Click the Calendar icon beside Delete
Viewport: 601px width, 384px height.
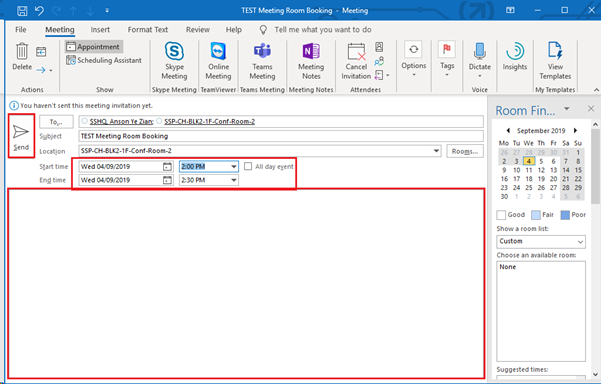click(41, 52)
